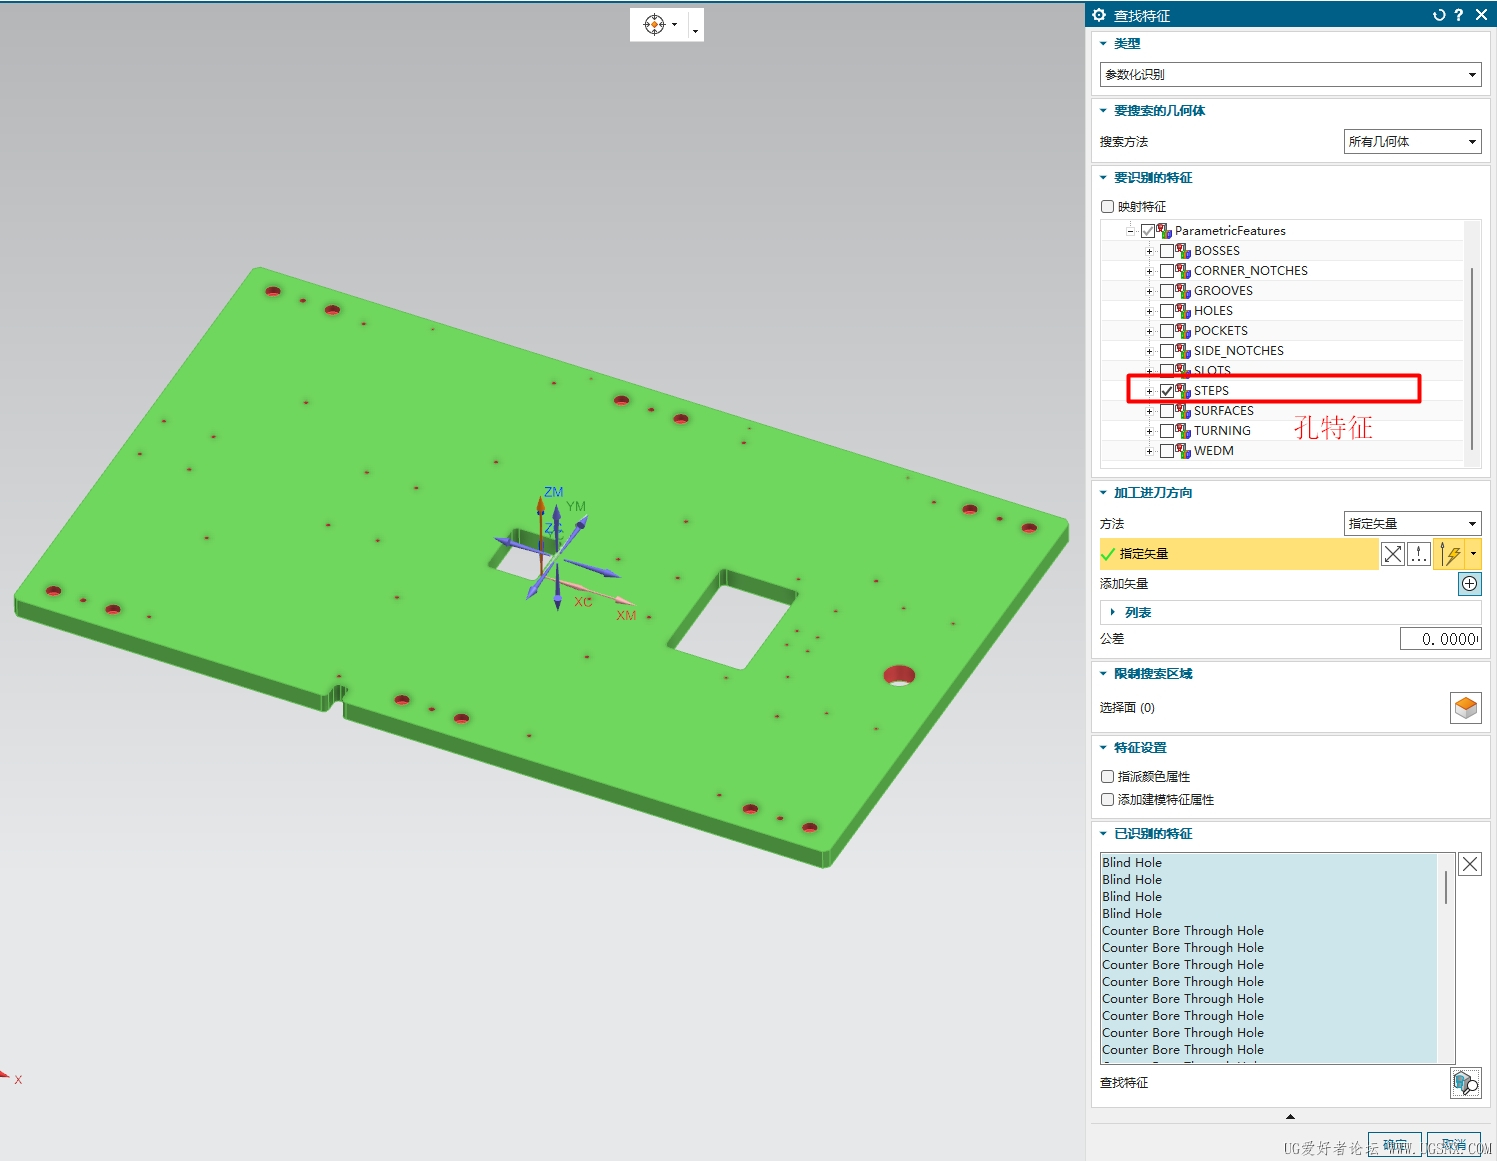Click the reverse vector direction icon
Viewport: 1497px width, 1161px height.
click(x=1393, y=554)
